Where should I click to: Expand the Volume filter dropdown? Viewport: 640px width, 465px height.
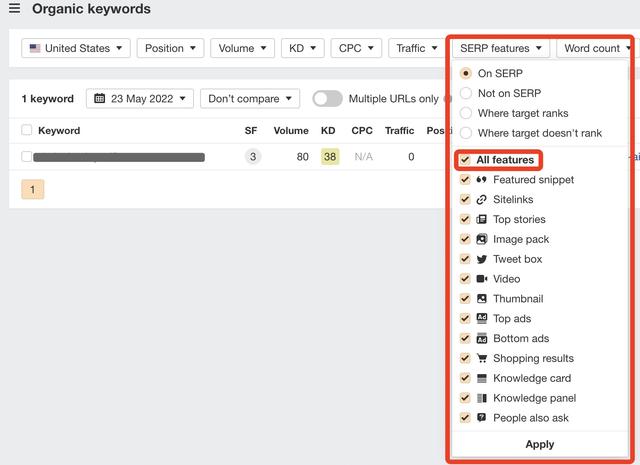pos(243,48)
